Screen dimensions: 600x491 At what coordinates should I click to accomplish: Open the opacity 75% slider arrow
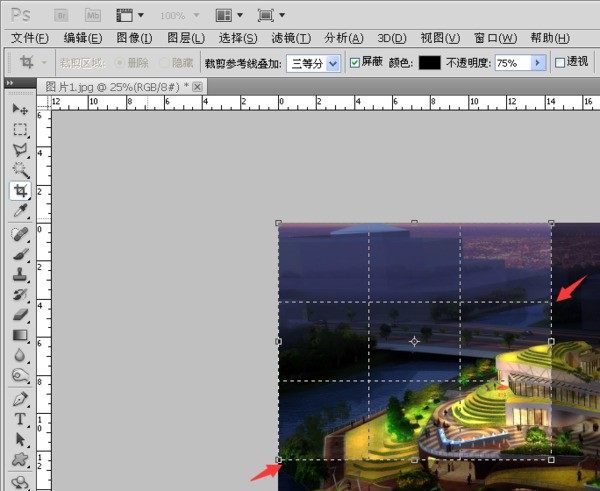point(538,63)
